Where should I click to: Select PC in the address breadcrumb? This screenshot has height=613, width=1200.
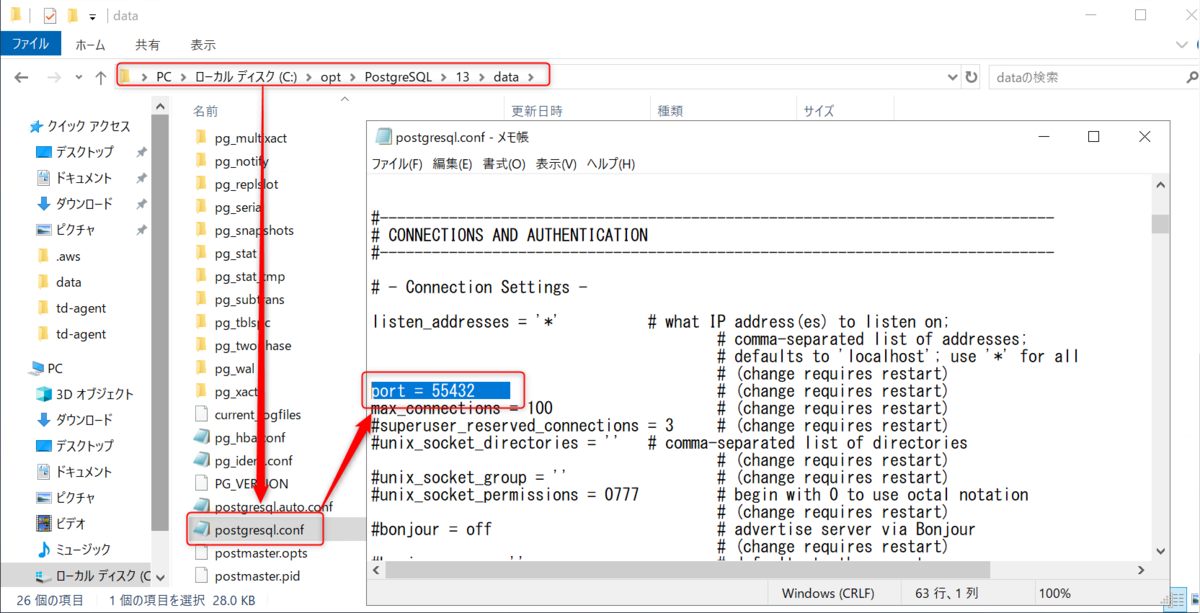click(164, 77)
